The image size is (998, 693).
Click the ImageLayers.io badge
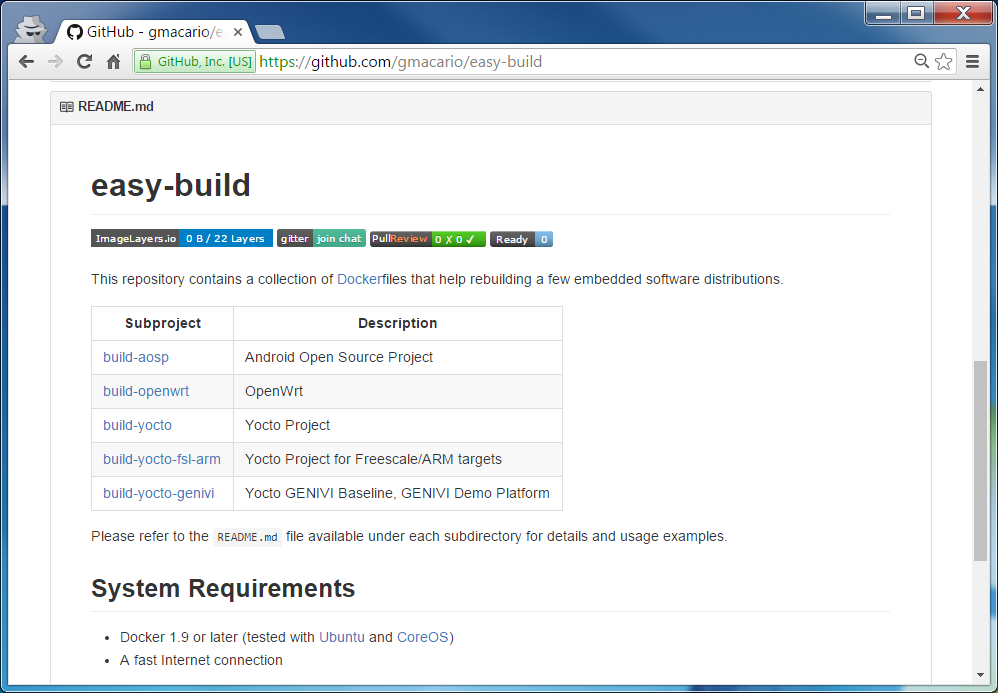coord(182,239)
